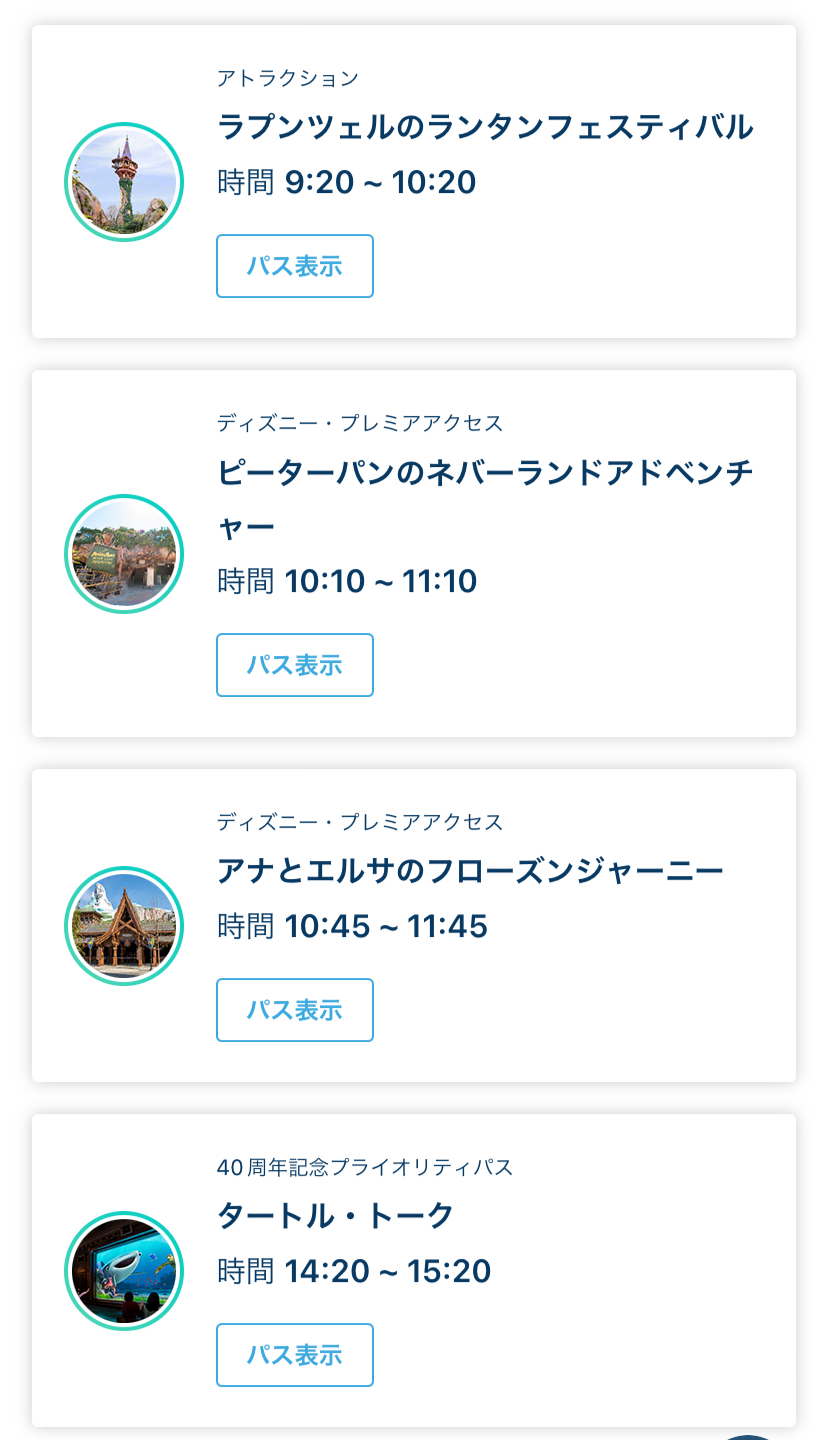Click the アトラクション label on first card
The image size is (828, 1440).
pos(287,78)
